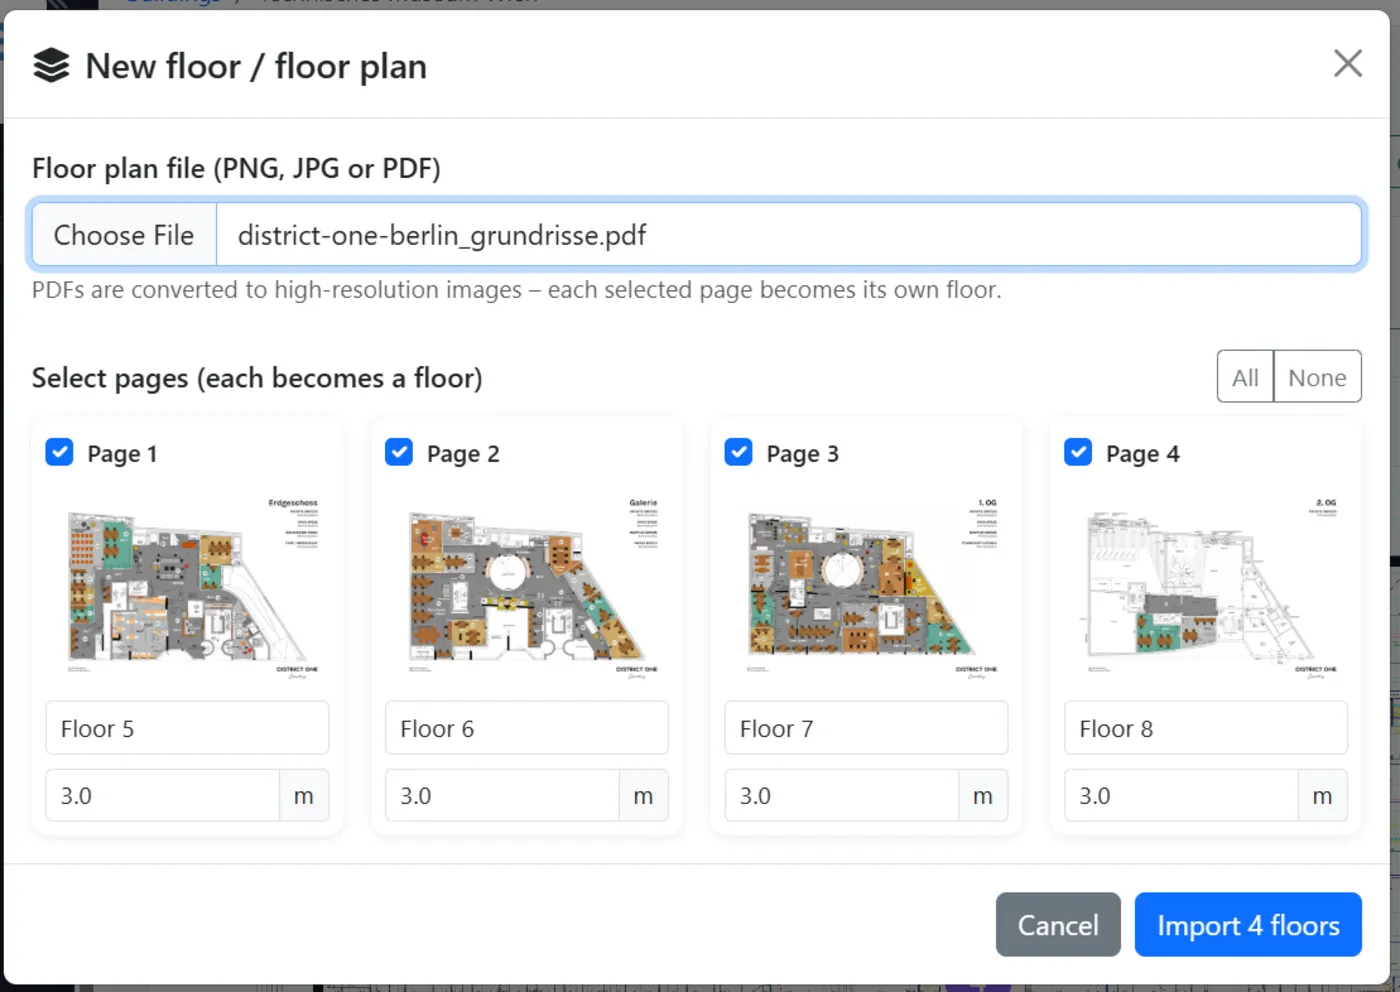Select all pages with All button
The width and height of the screenshot is (1400, 992).
pos(1245,377)
